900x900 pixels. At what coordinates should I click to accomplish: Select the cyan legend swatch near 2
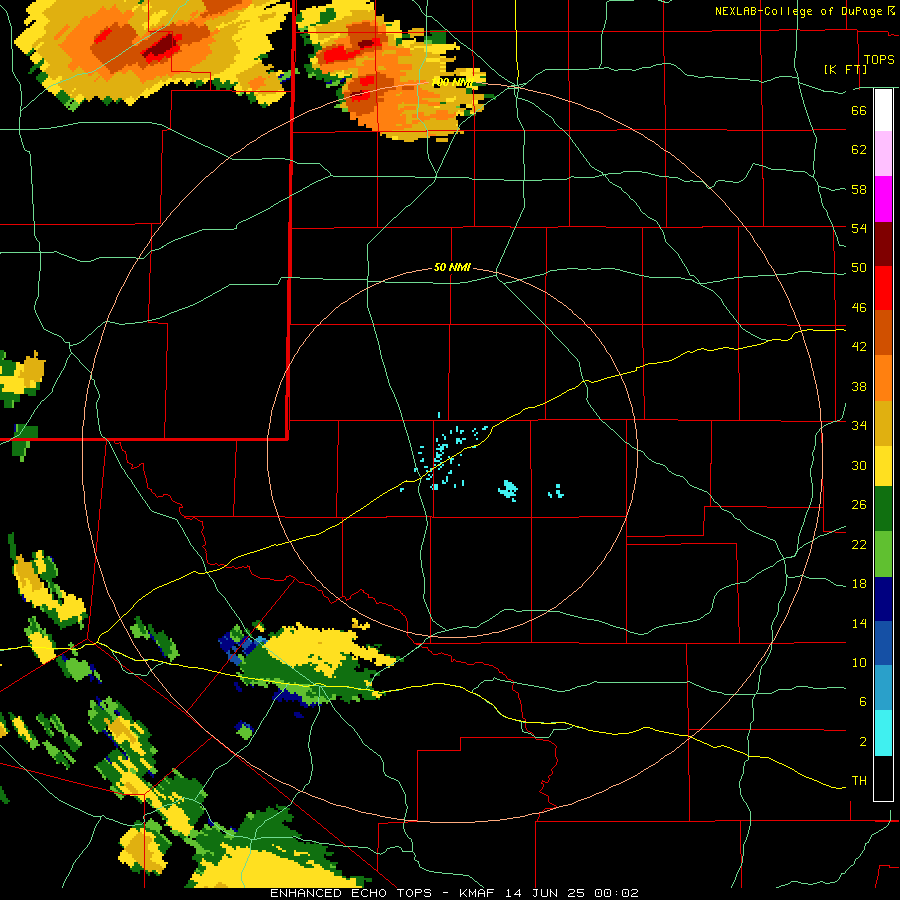point(883,733)
